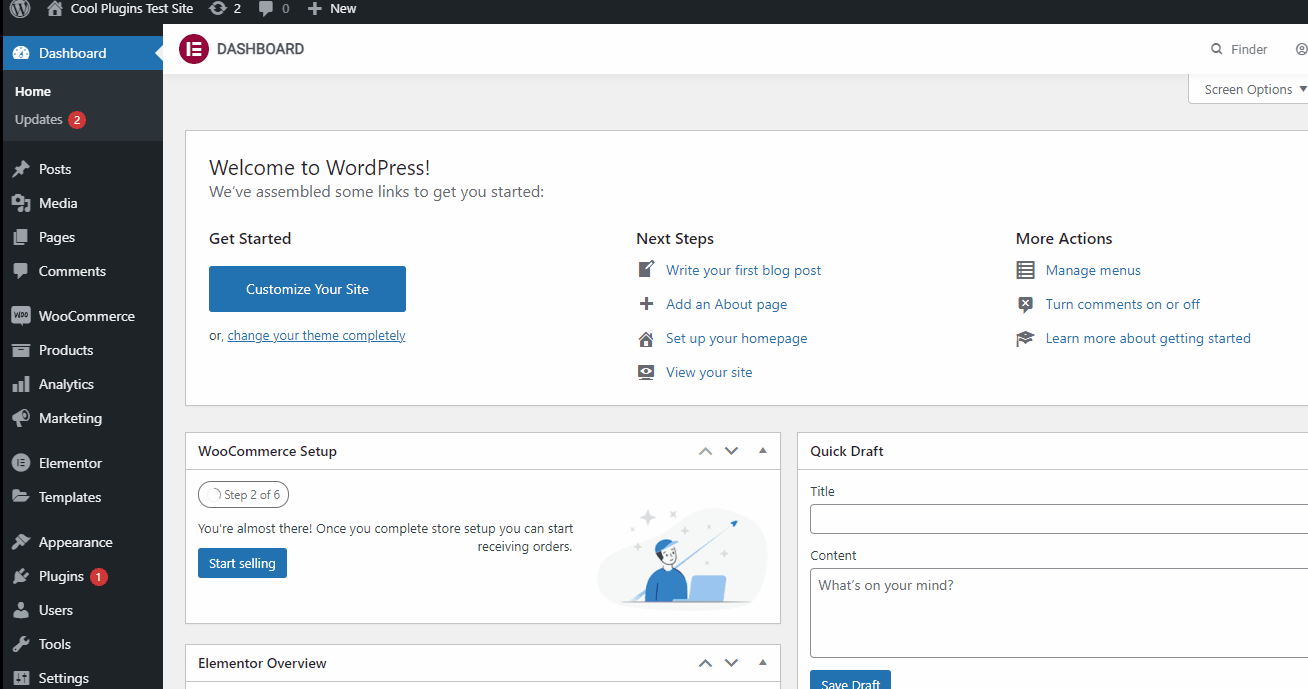Click the Step 2 of 6 progress indicator
Screen dimensions: 1308x689
pos(243,495)
